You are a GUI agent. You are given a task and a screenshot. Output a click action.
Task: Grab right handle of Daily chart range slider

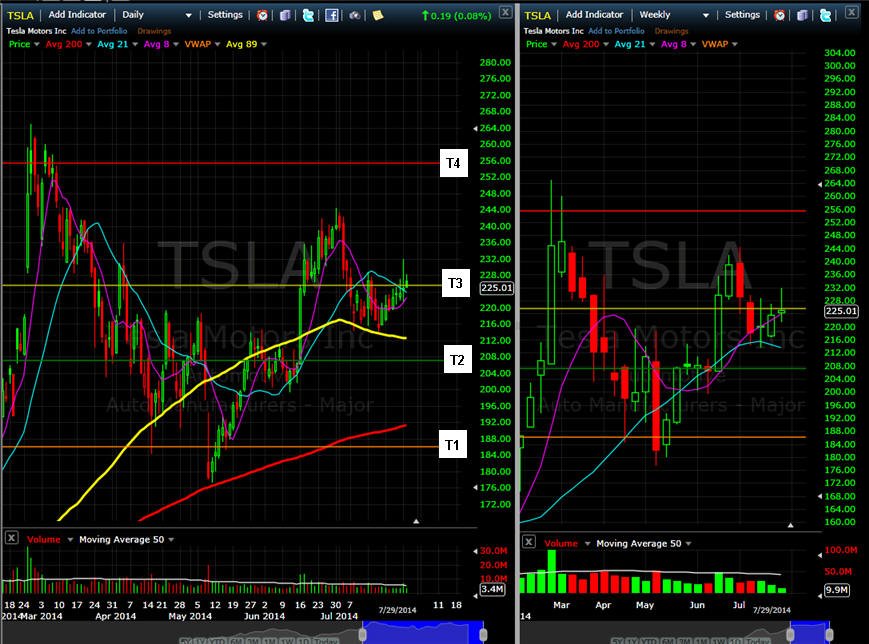tap(483, 633)
